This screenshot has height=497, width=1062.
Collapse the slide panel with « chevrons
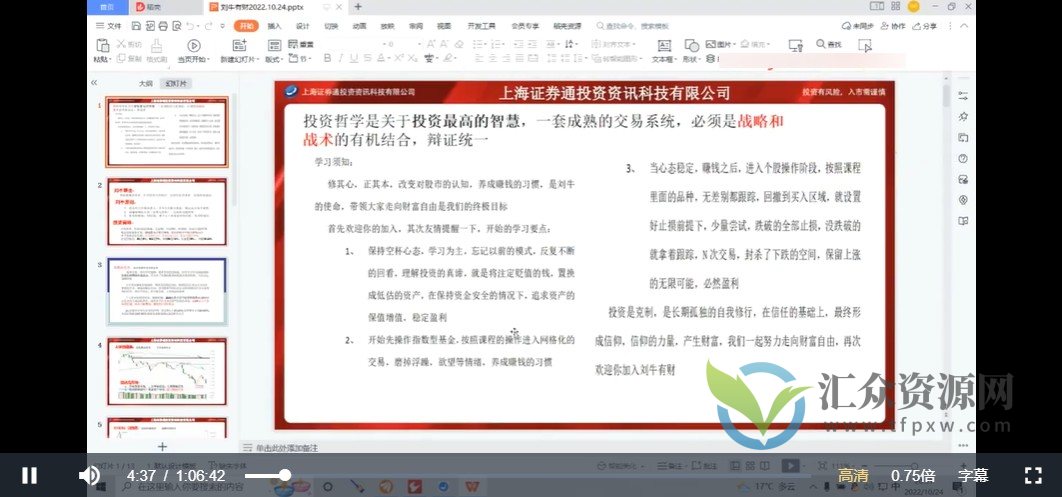(94, 83)
